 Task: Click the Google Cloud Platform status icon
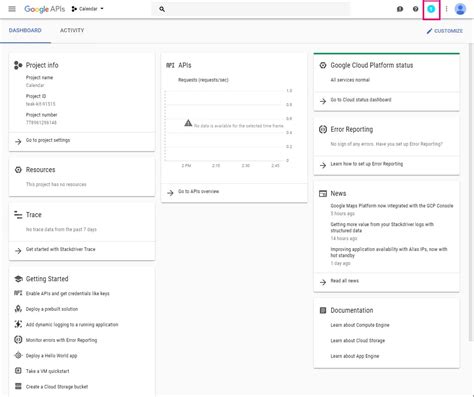(x=323, y=65)
